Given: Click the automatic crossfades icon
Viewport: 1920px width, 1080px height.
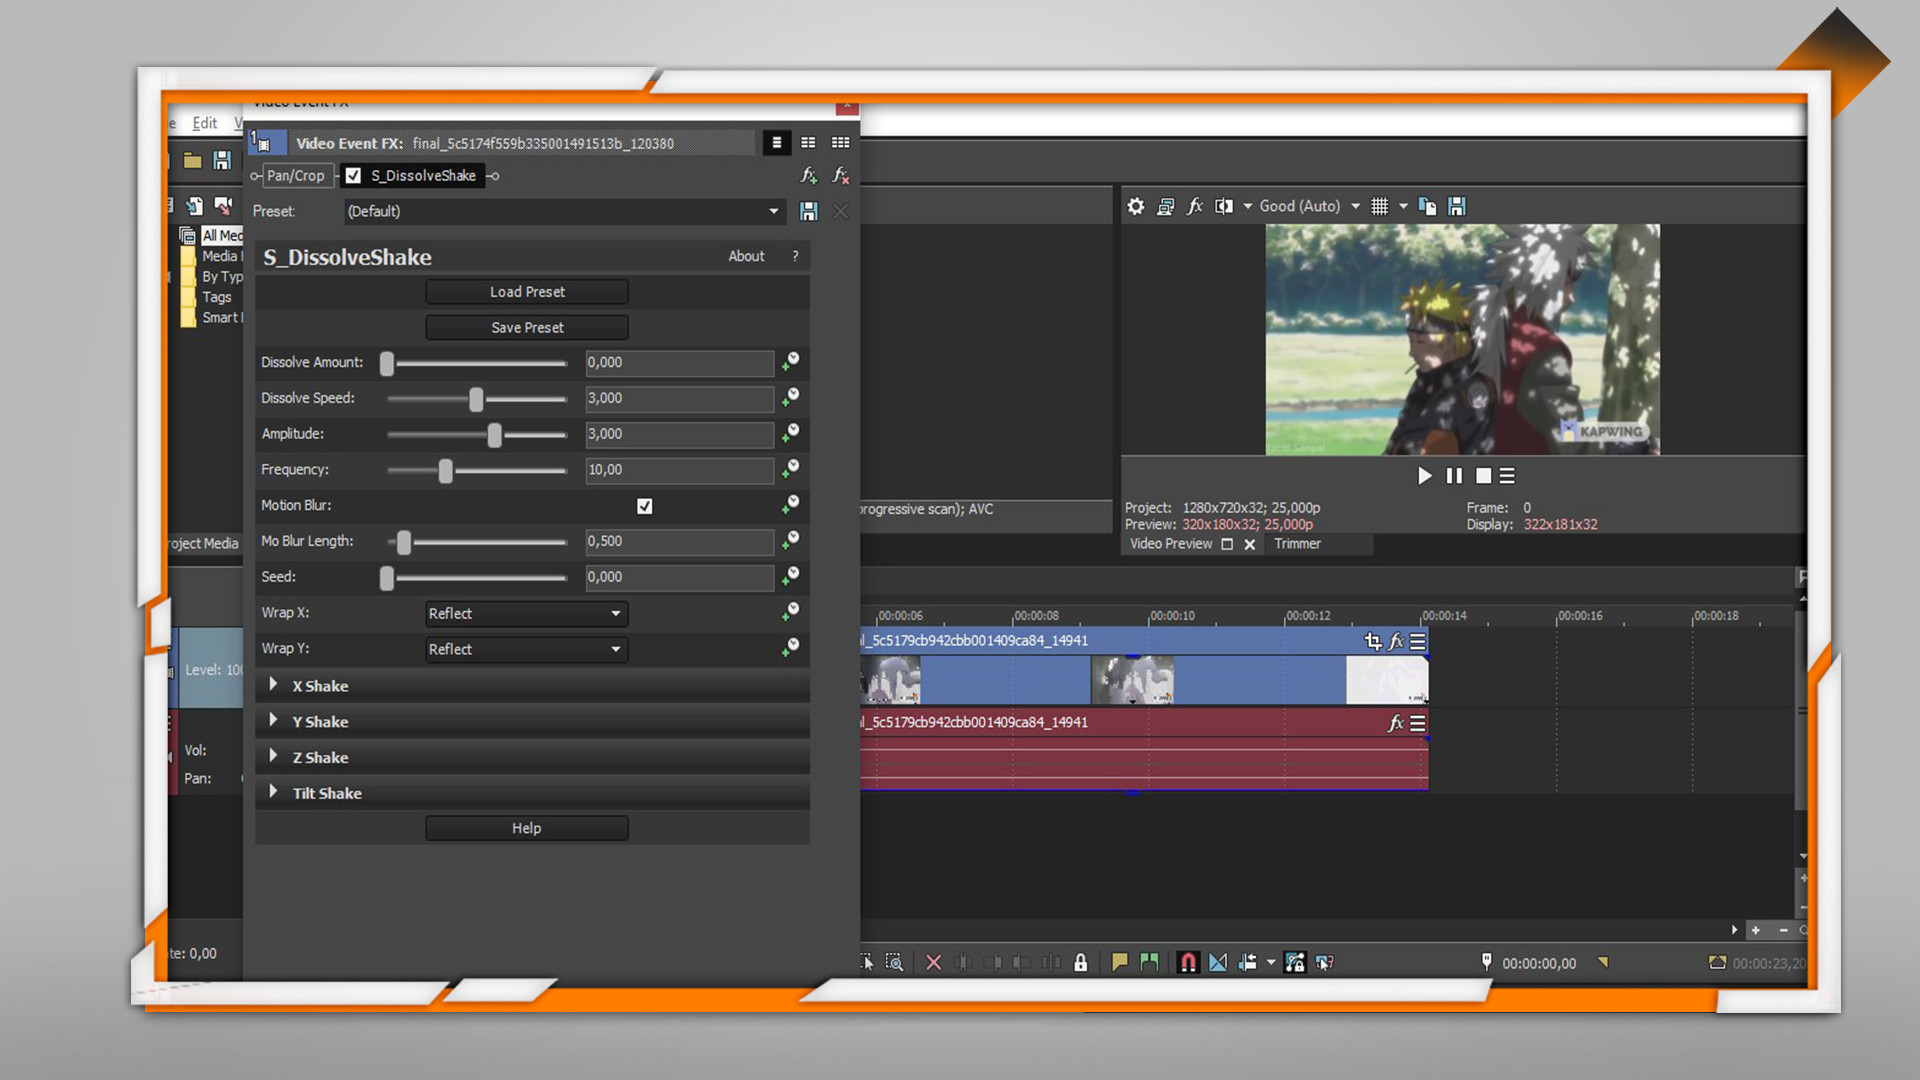Looking at the screenshot, I should pos(1217,962).
